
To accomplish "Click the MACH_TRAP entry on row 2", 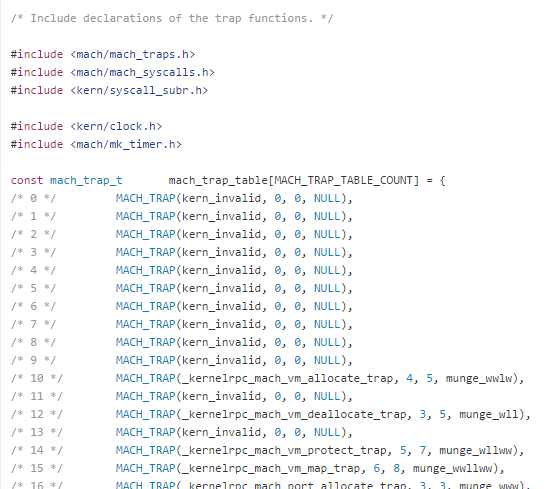I will (x=234, y=234).
